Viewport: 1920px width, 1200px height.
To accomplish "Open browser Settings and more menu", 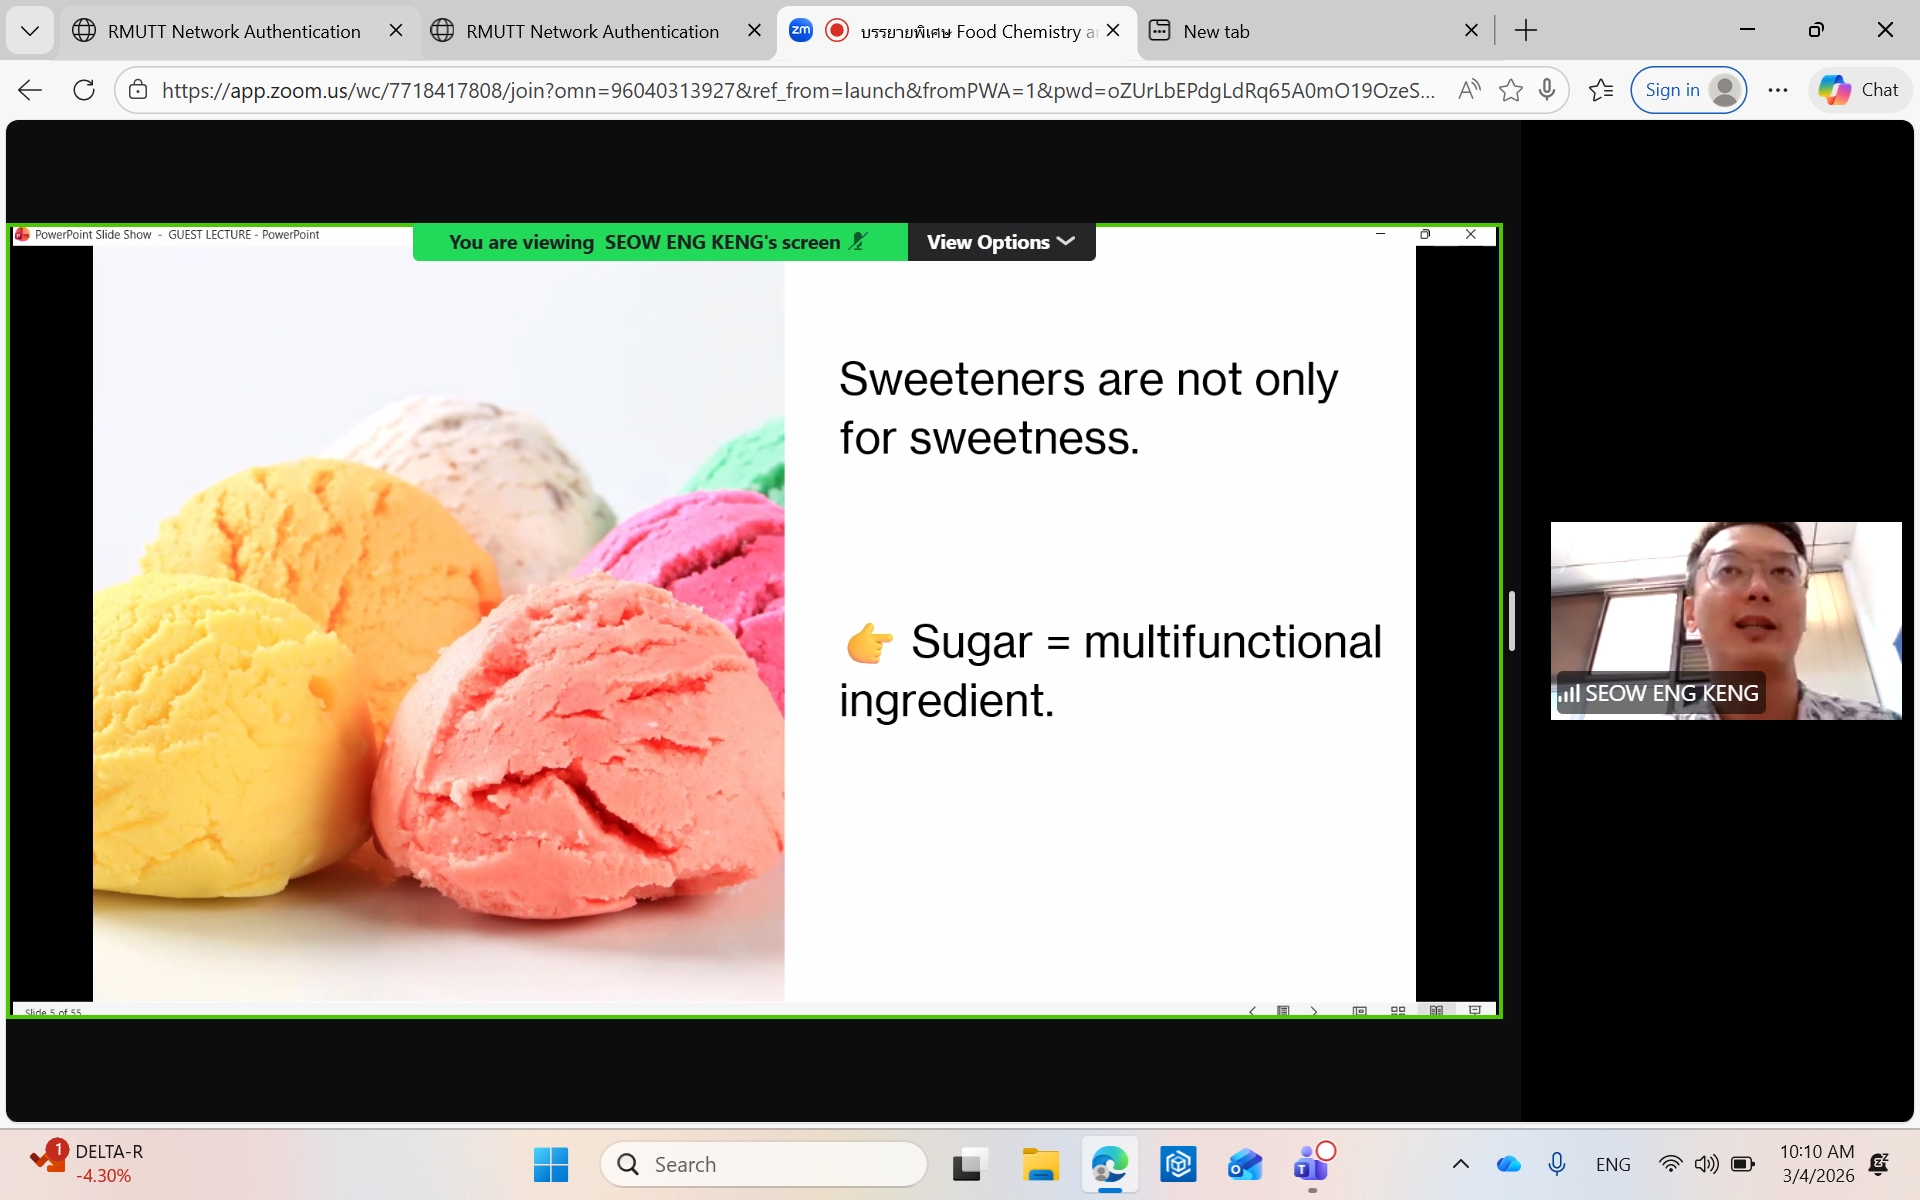I will coord(1777,90).
